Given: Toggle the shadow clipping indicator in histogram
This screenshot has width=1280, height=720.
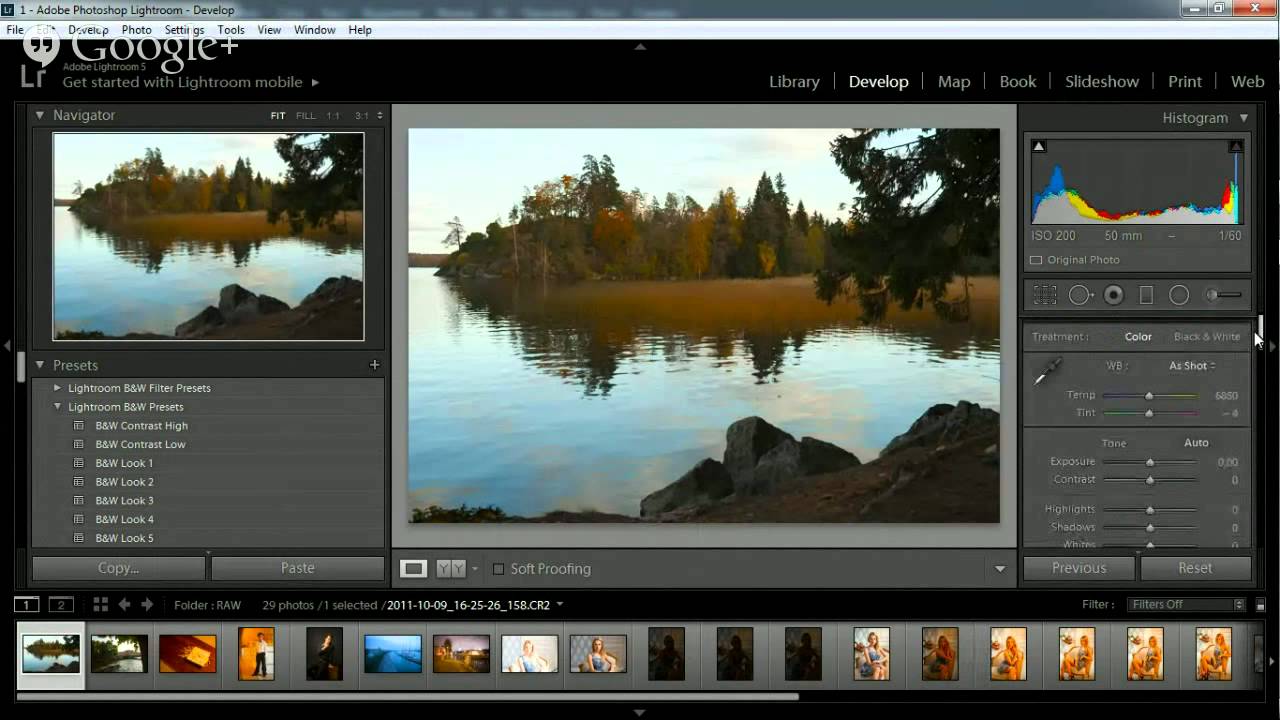Looking at the screenshot, I should pyautogui.click(x=1038, y=146).
